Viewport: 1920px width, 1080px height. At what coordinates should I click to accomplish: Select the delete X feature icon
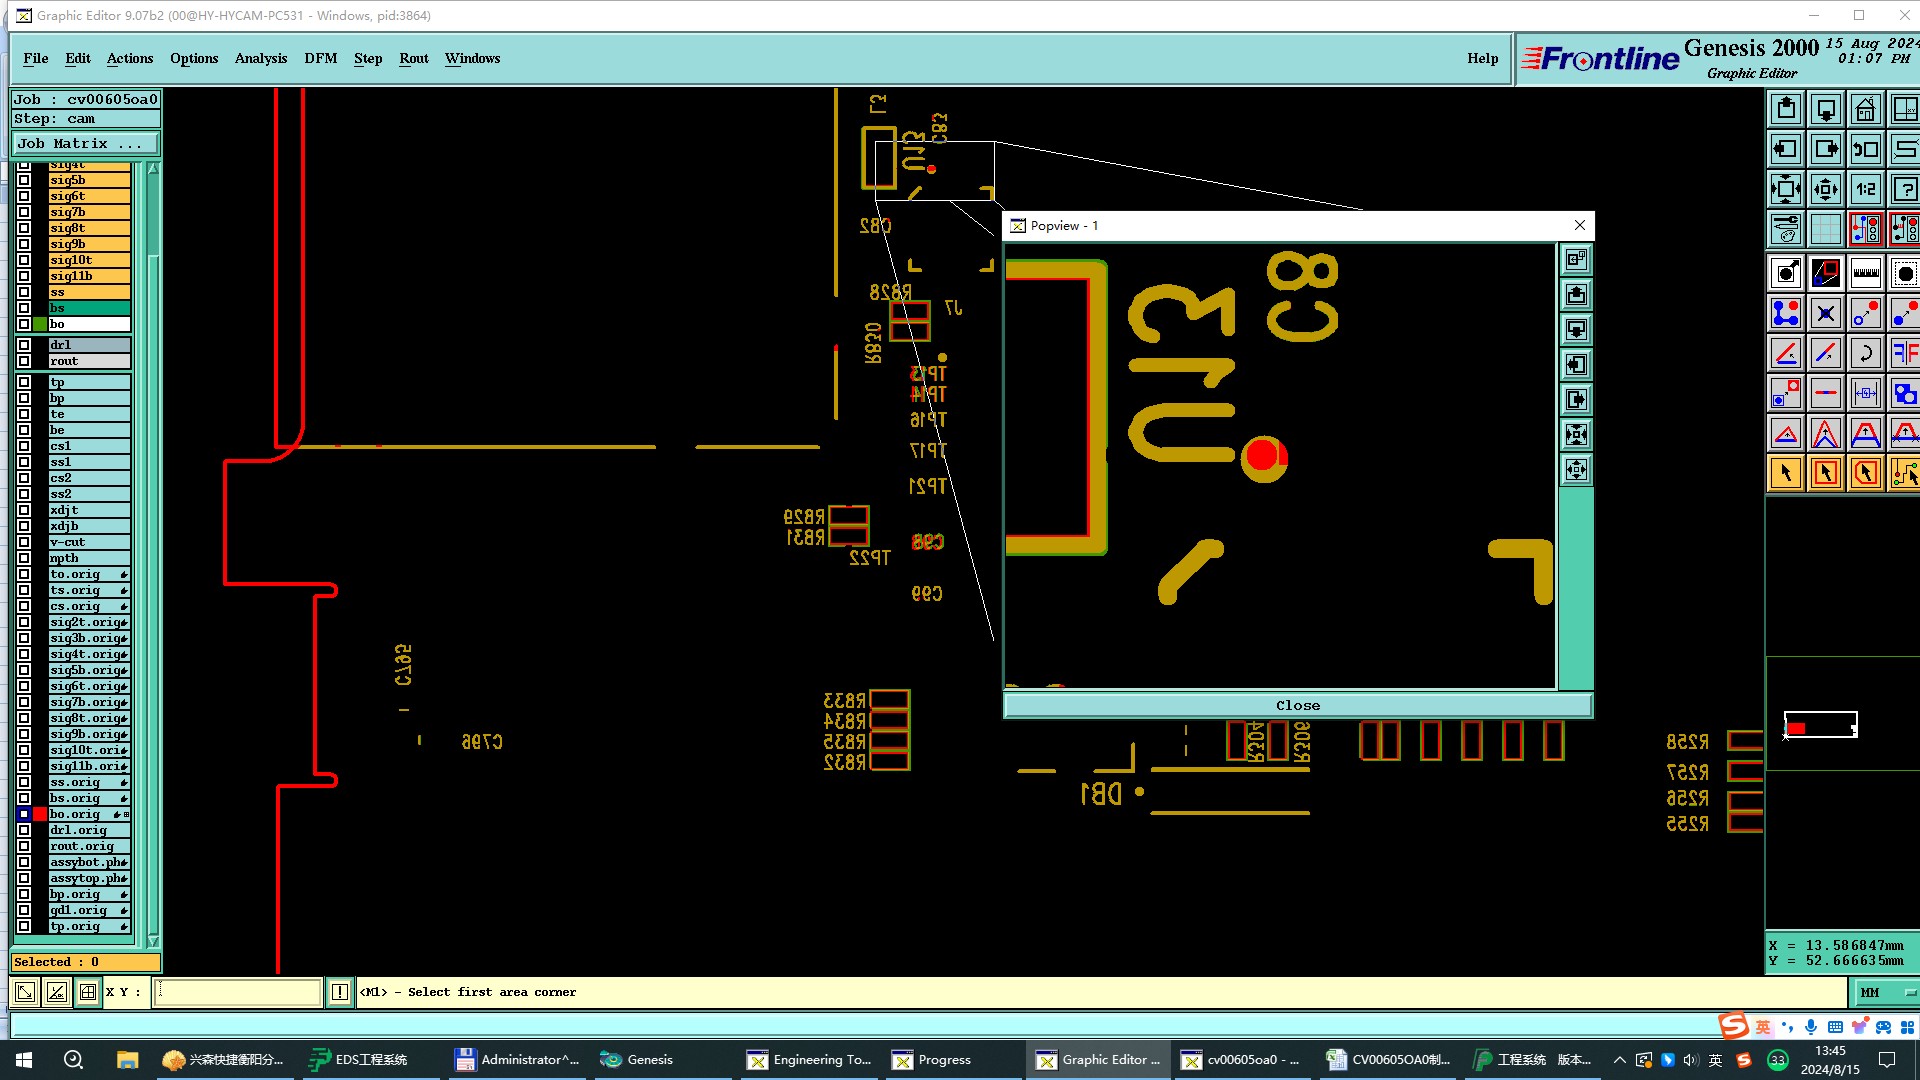(1825, 313)
